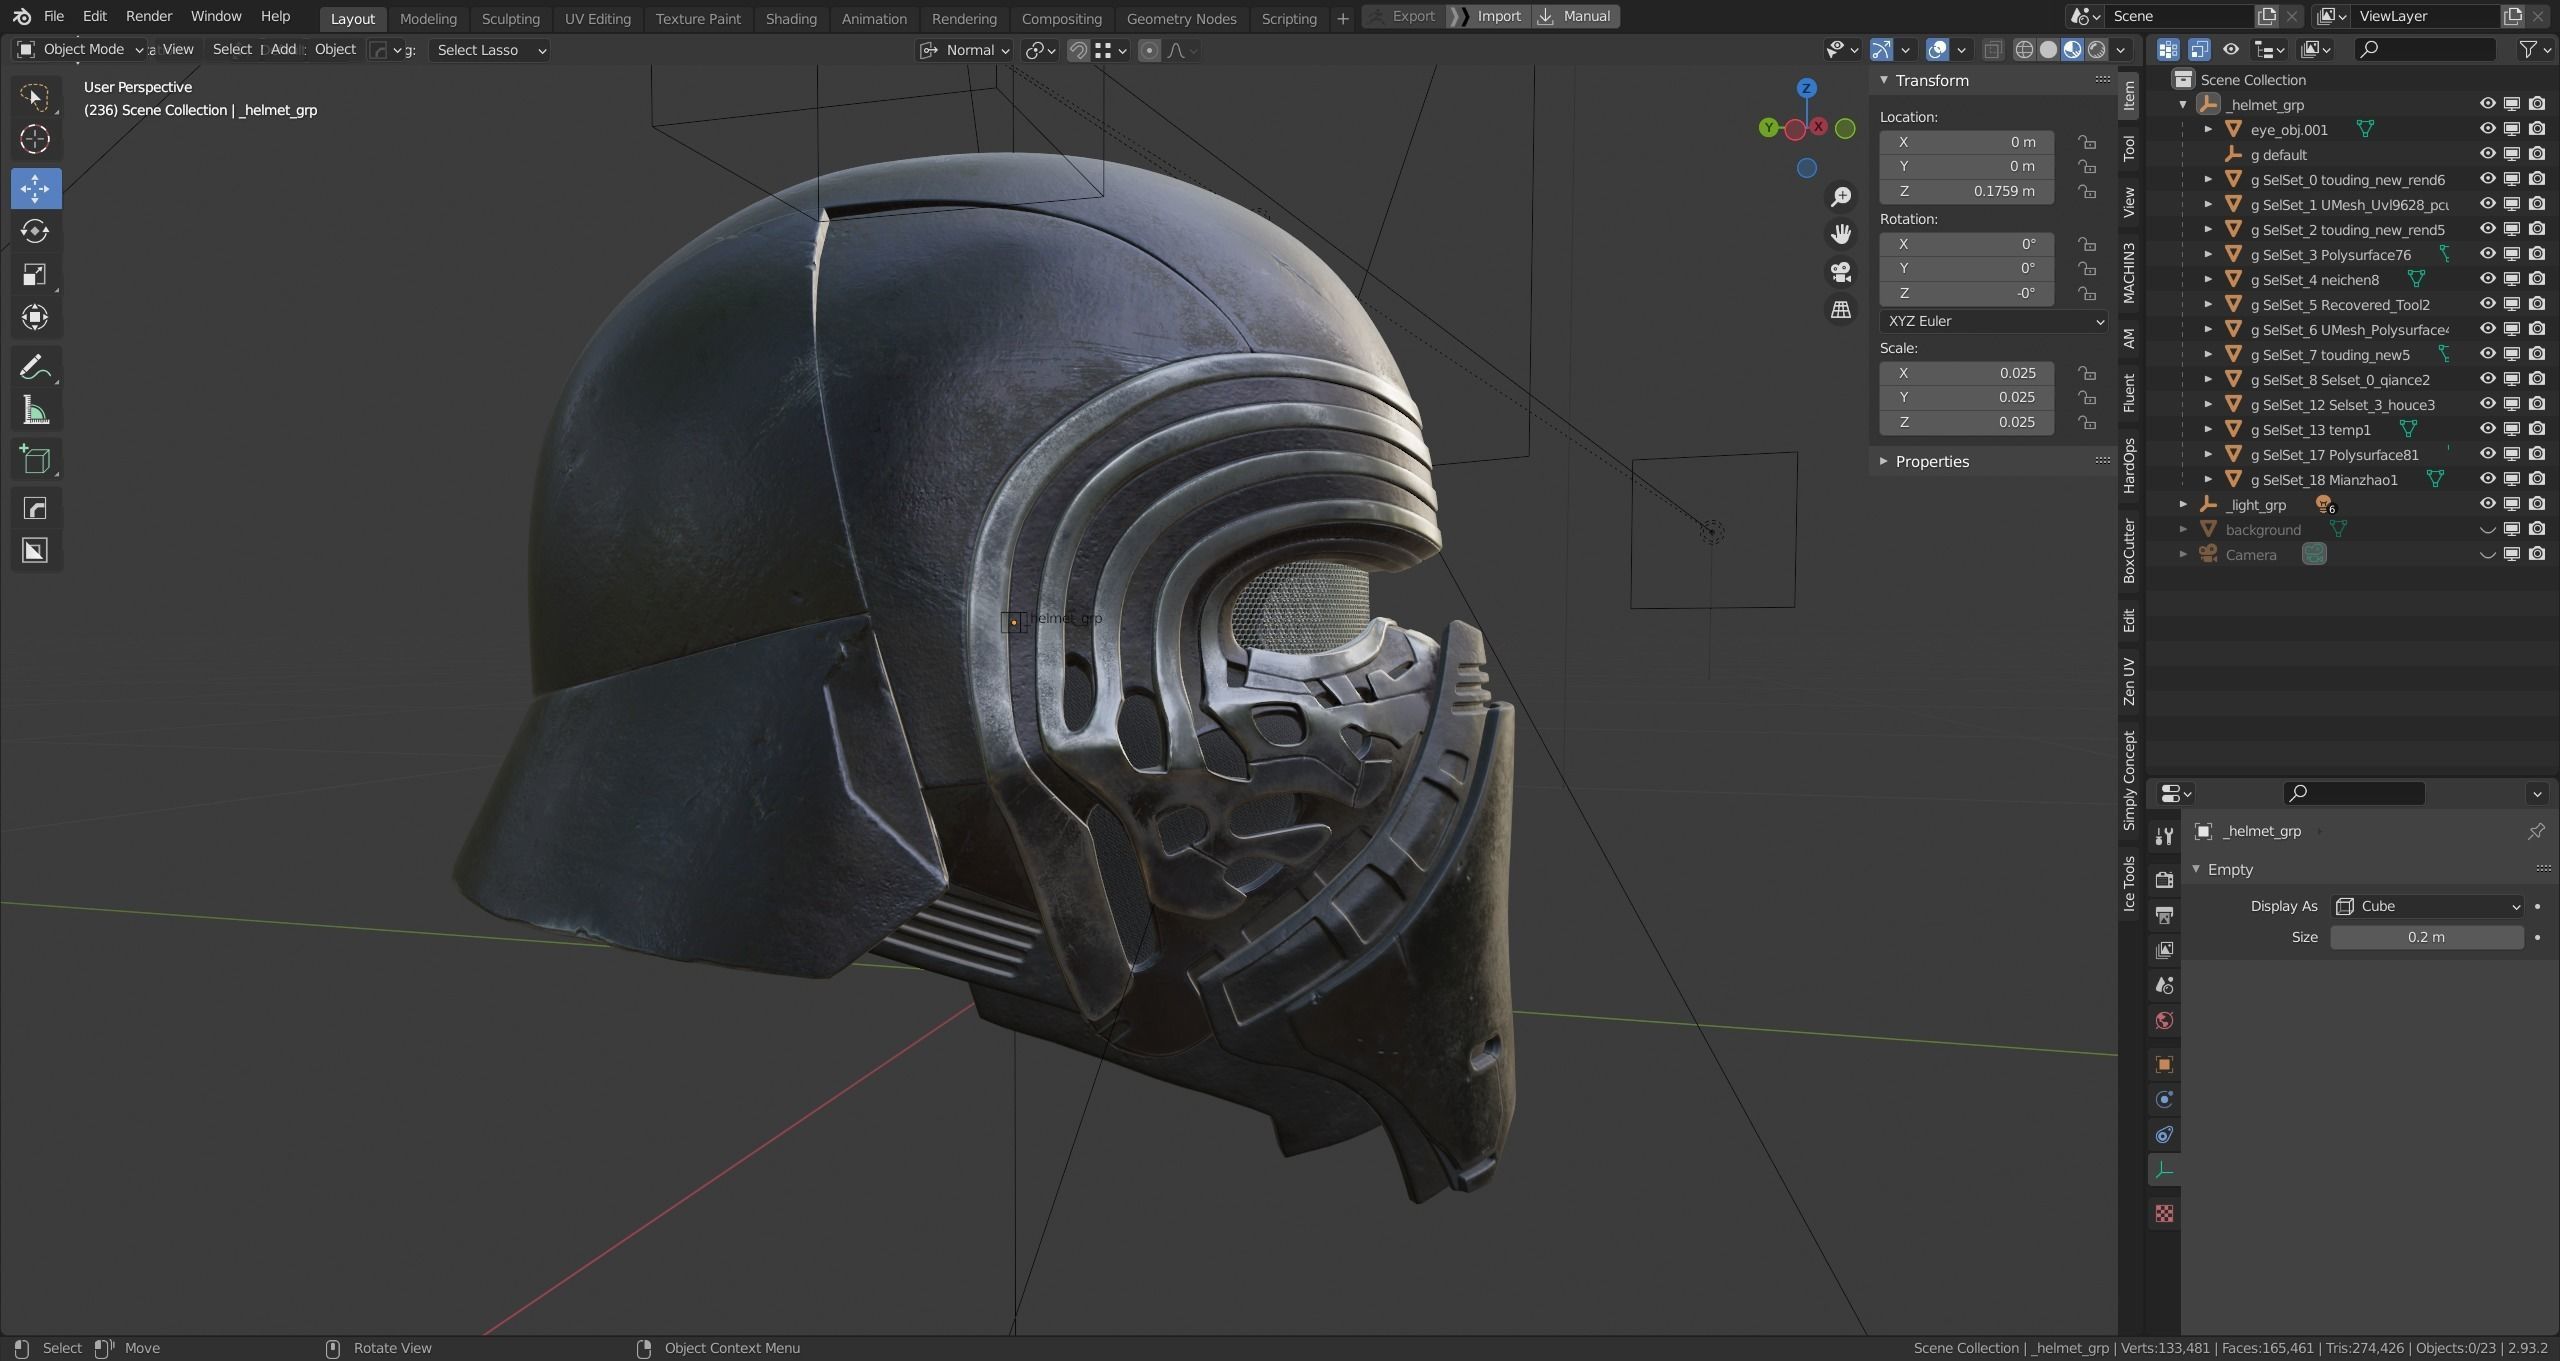Activate the Transform tool
The width and height of the screenshot is (2560, 1361).
35,317
